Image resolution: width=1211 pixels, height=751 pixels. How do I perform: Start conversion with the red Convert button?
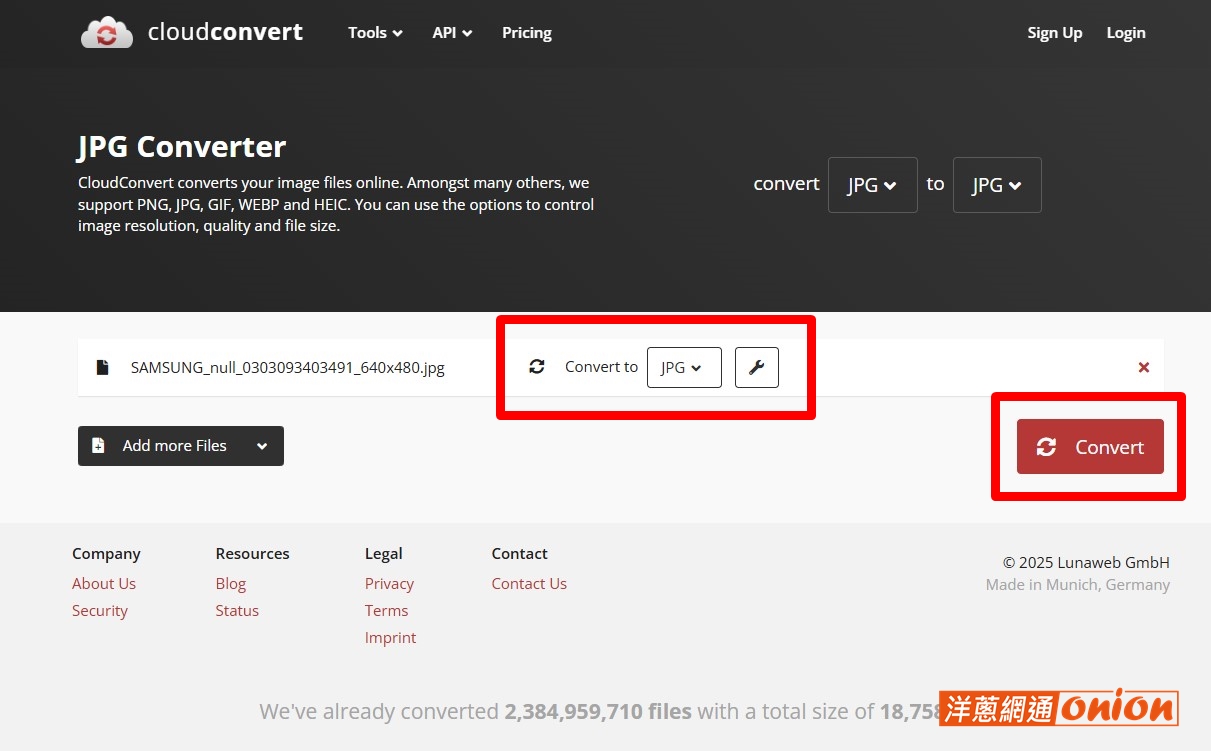1090,447
